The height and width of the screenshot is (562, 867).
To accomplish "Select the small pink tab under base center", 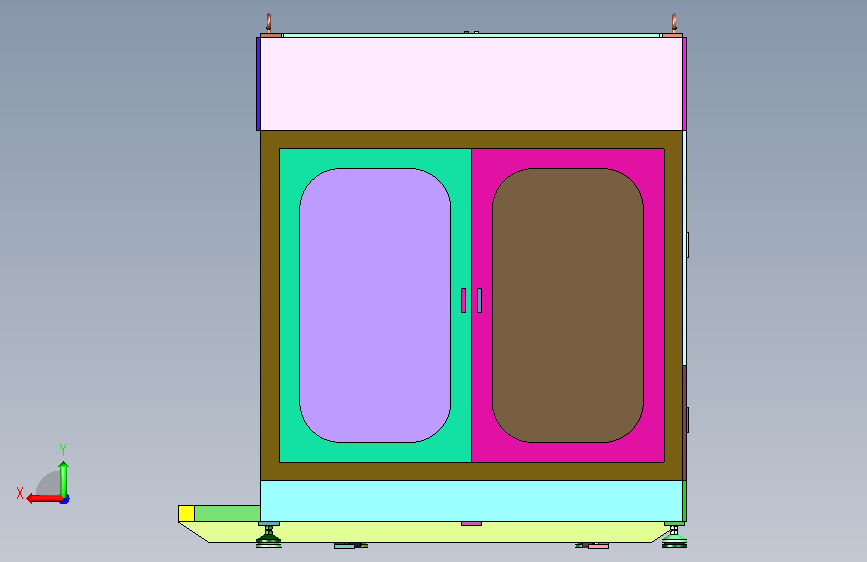I will pyautogui.click(x=471, y=523).
